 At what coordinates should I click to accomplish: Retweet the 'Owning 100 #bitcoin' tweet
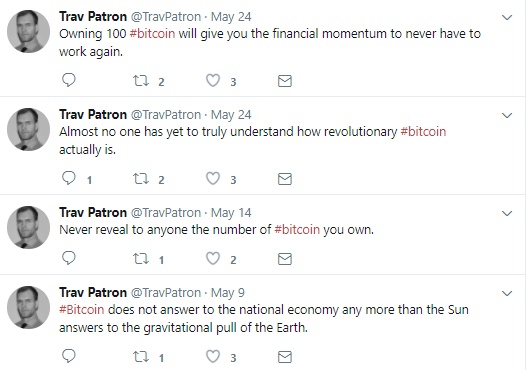(x=141, y=81)
